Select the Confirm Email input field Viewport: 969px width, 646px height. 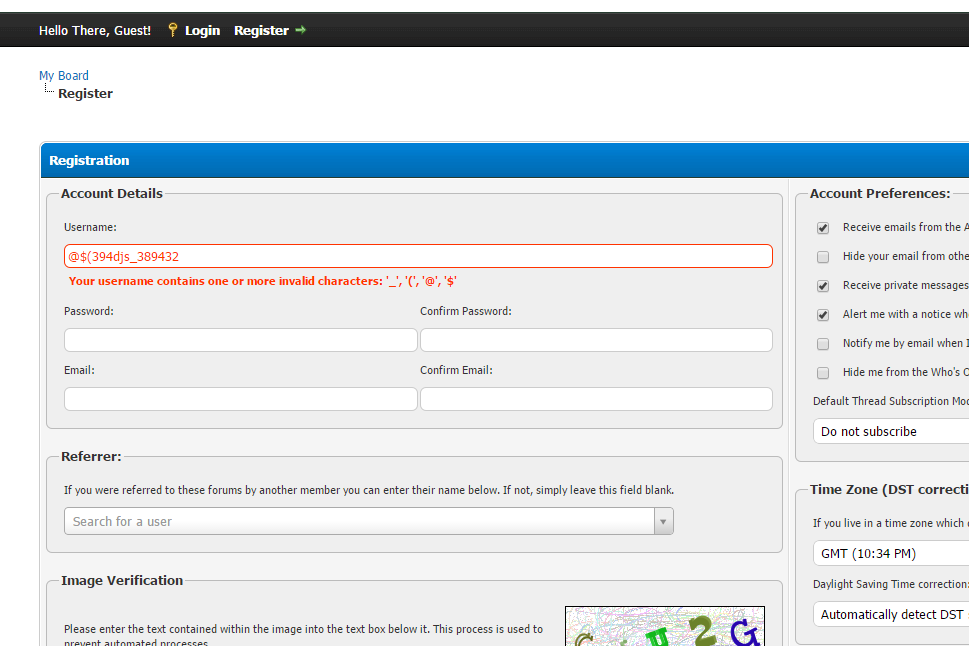596,399
